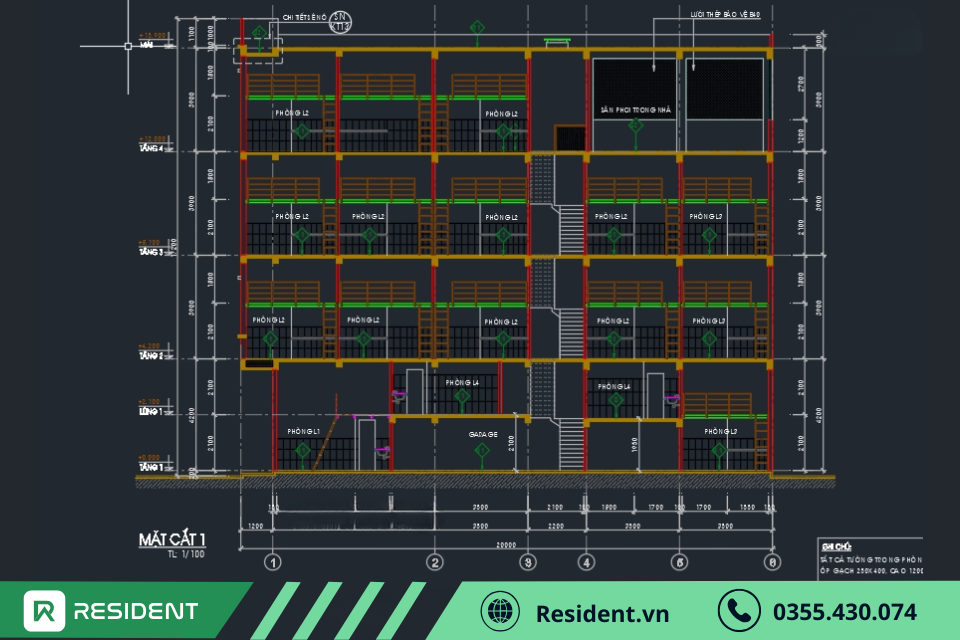
Task: Click the SÂN PHƠI TRONG NHÀ label
Action: pos(635,109)
